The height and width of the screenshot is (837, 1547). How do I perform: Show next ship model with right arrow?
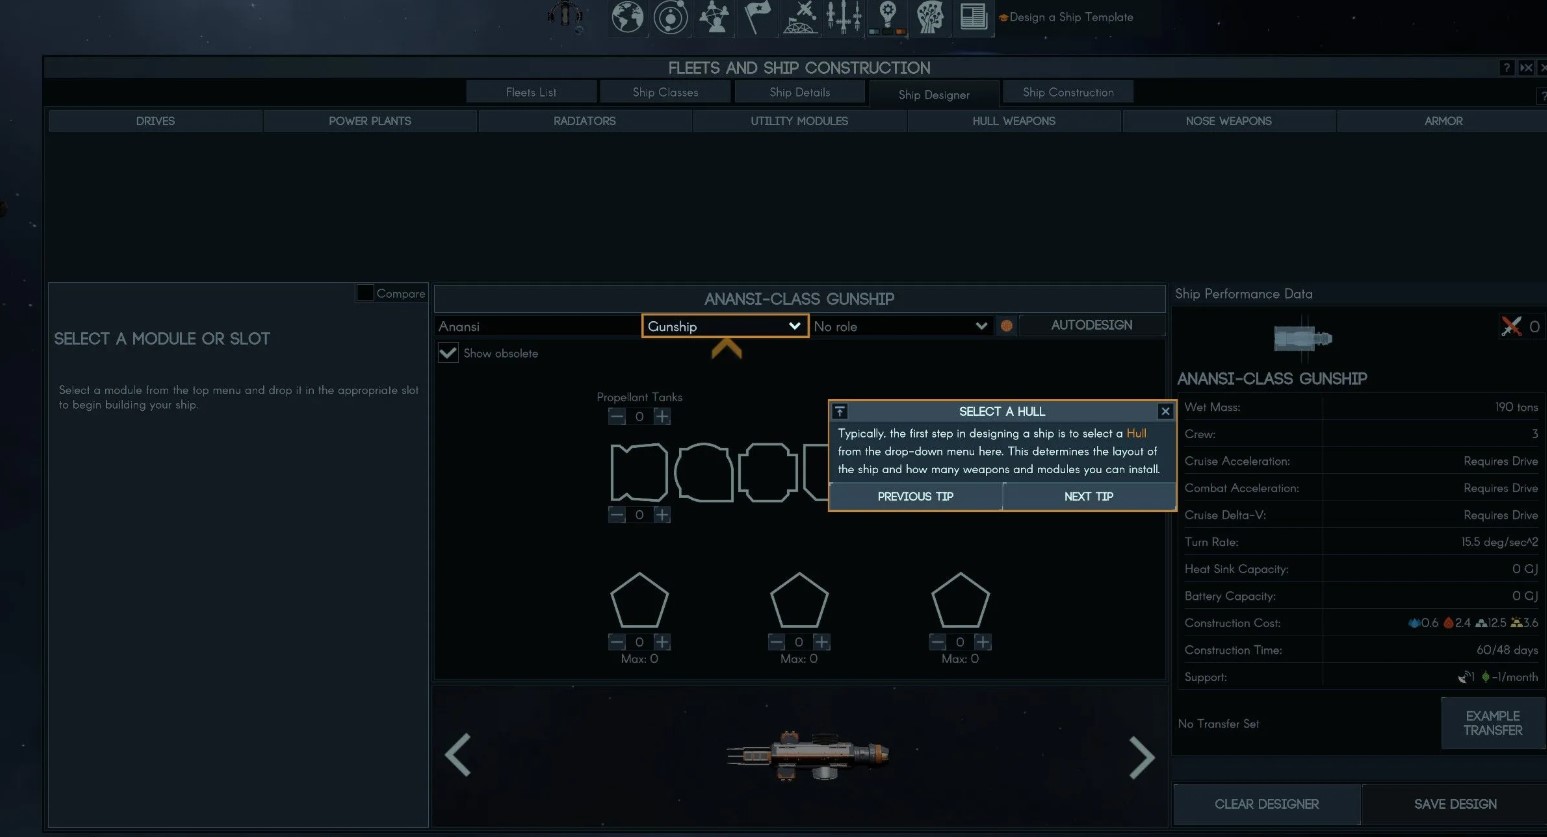coord(1141,757)
